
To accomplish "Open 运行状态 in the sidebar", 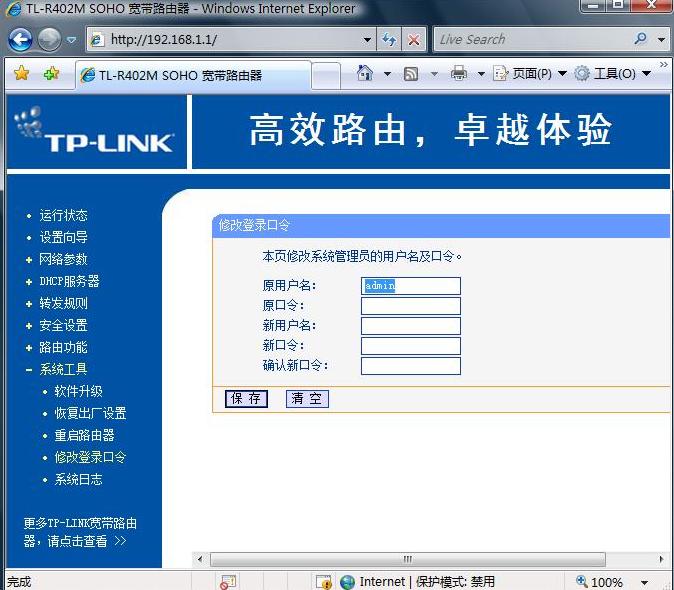I will pyautogui.click(x=64, y=215).
